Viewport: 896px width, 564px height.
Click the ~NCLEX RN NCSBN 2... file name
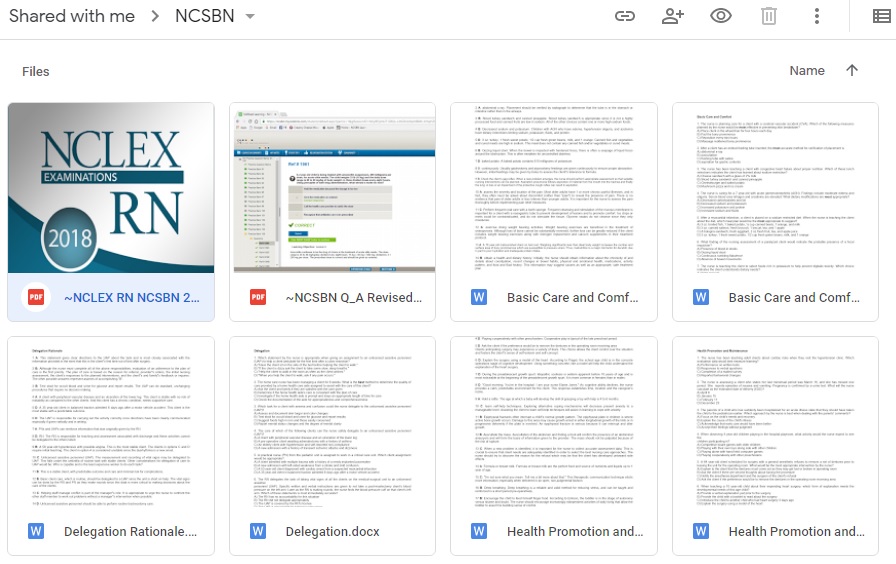pyautogui.click(x=132, y=298)
